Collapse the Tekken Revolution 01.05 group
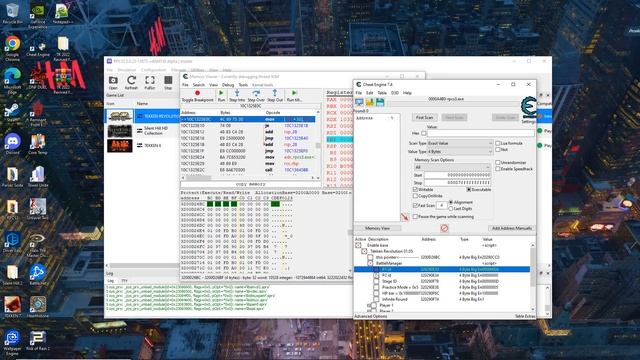The height and width of the screenshot is (360, 640). [x=364, y=251]
